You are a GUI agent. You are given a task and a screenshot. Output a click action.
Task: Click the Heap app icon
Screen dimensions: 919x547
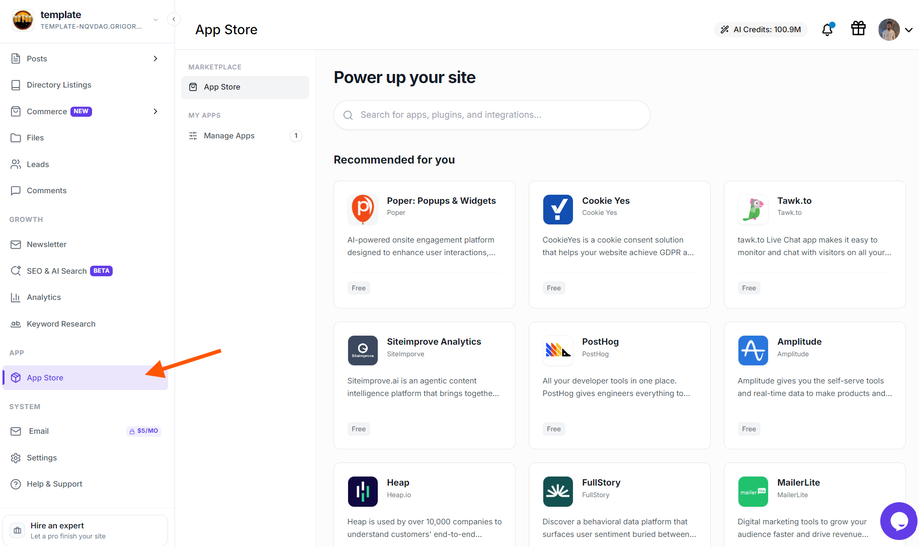362,491
